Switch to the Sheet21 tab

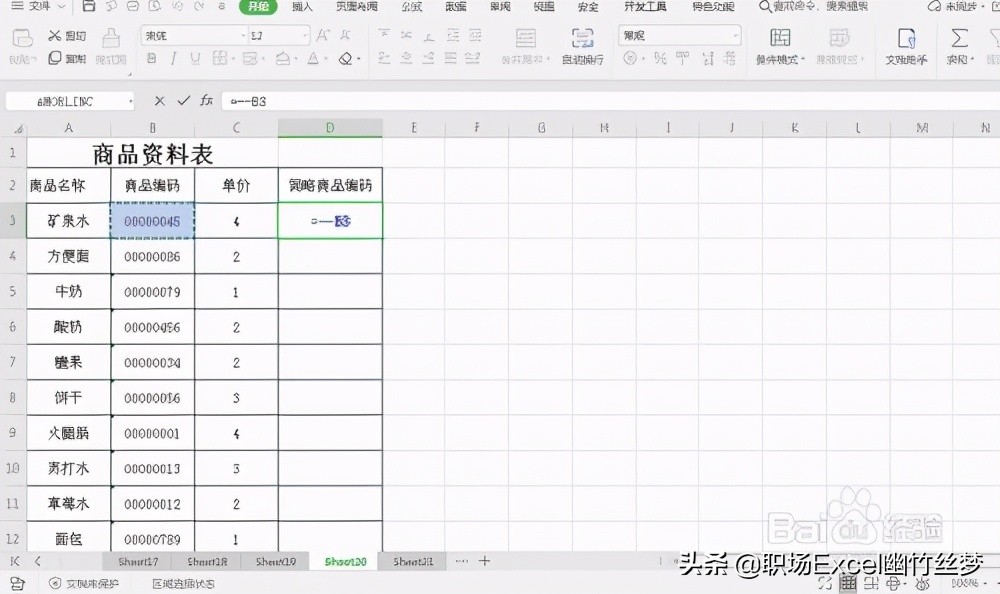pyautogui.click(x=413, y=561)
